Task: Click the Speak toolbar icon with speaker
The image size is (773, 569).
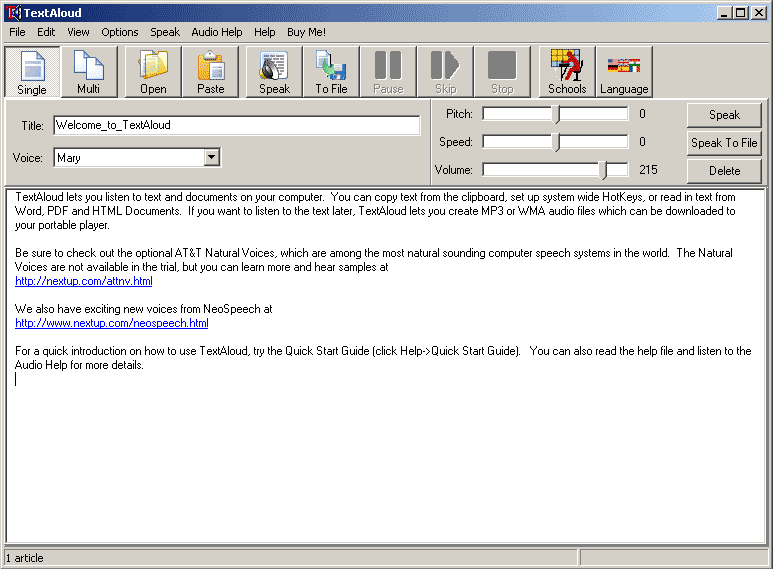Action: pyautogui.click(x=275, y=72)
